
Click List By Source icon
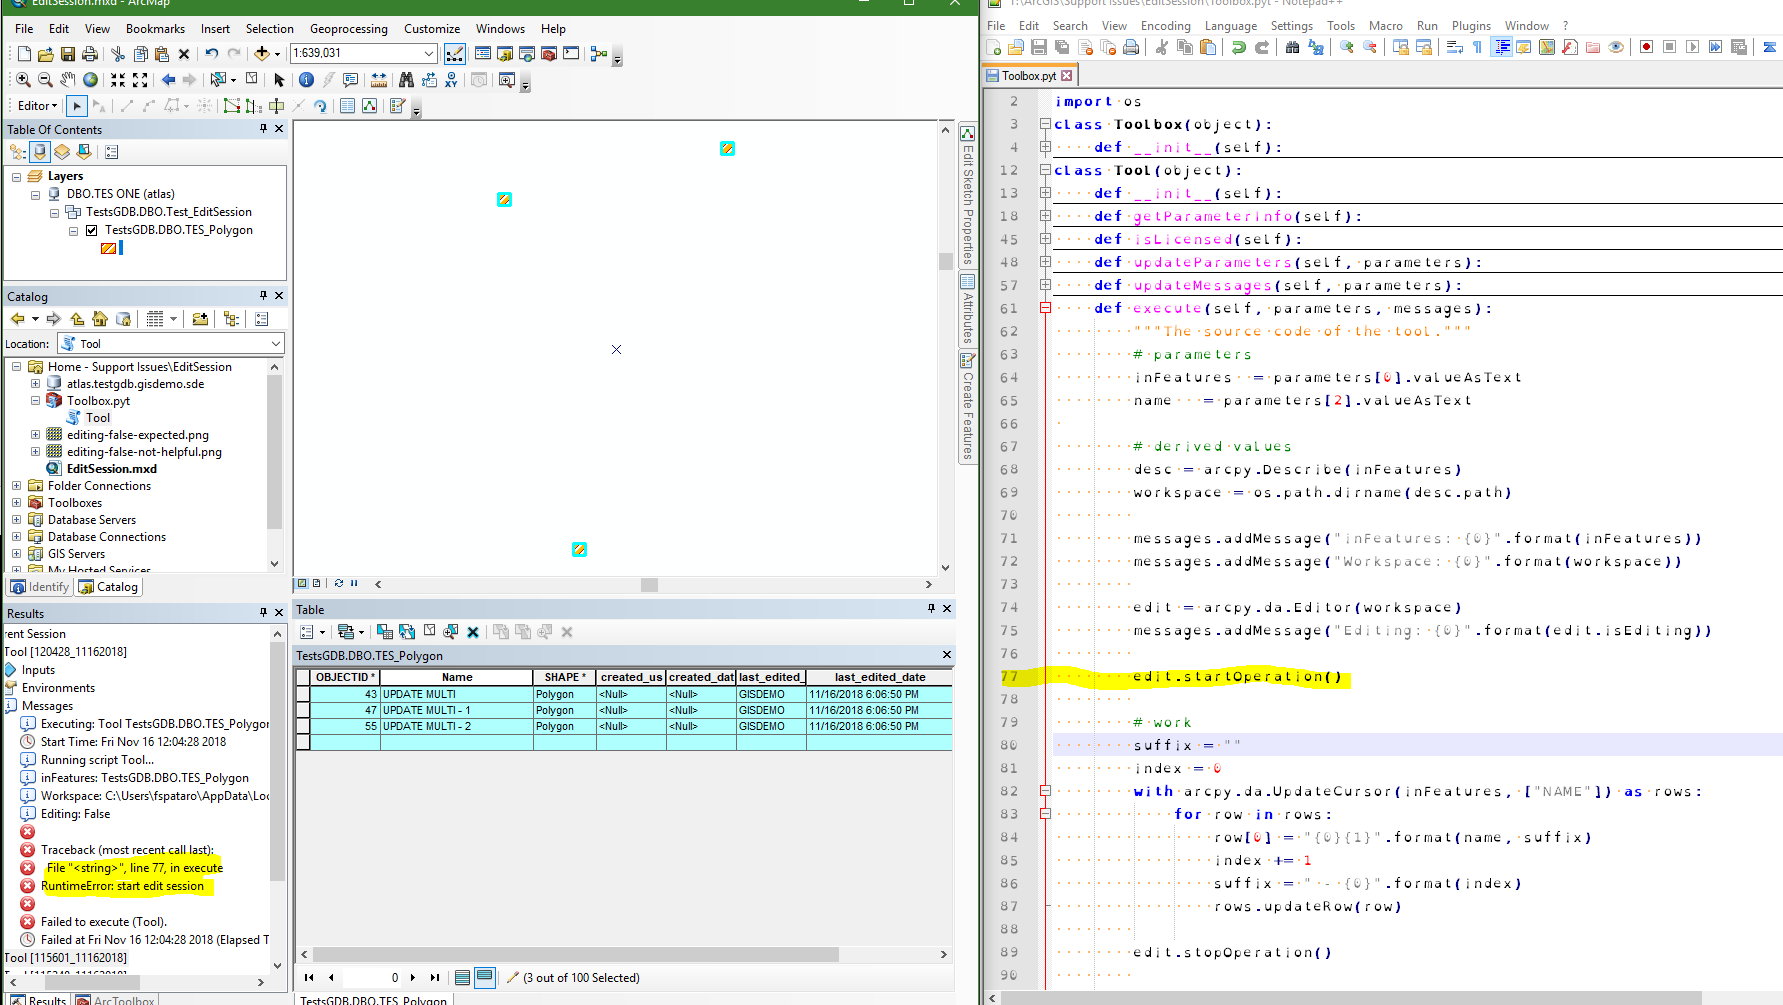40,152
